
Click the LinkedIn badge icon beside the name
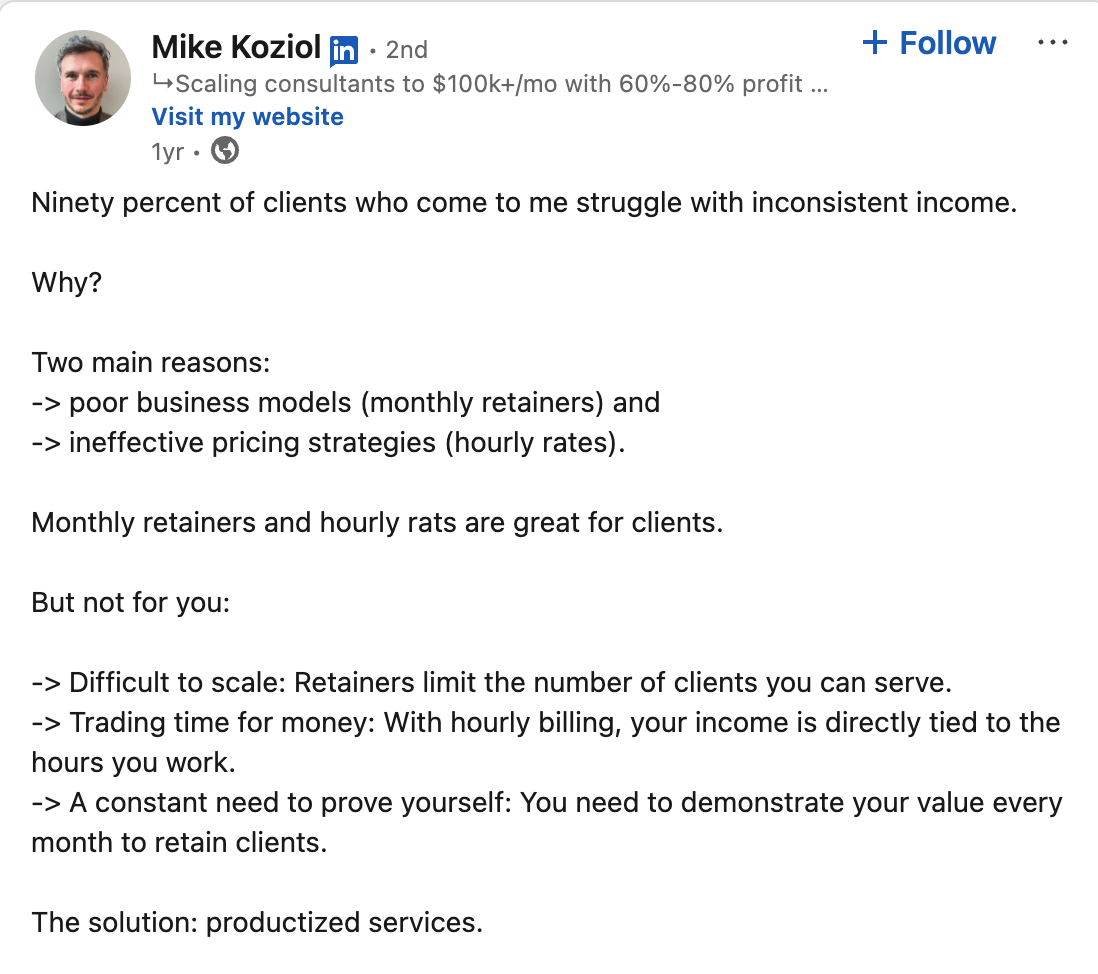(x=344, y=50)
